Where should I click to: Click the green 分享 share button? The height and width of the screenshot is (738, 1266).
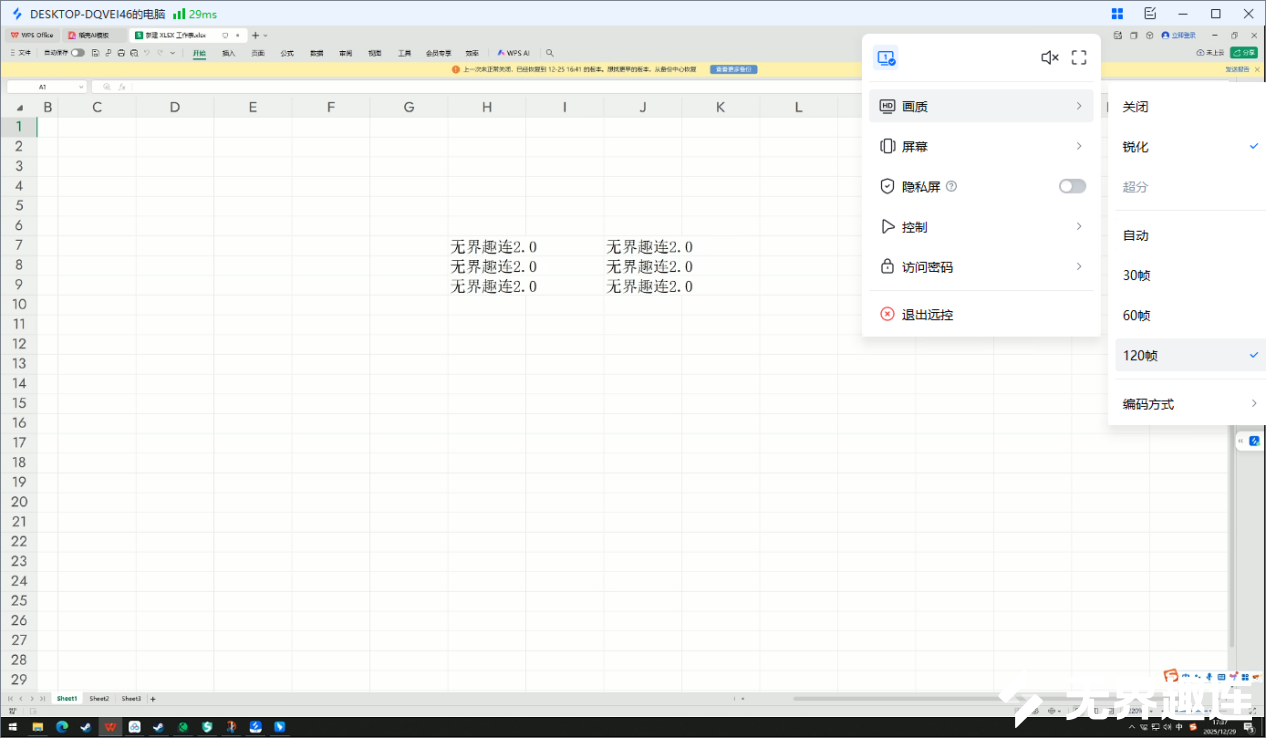(x=1244, y=52)
